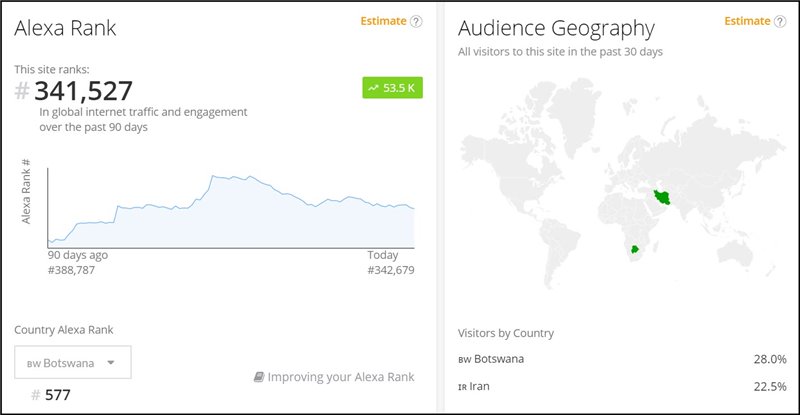Screen dimensions: 800x415
Task: Click the Estimate label in Audience Geography panel
Action: pyautogui.click(x=747, y=21)
